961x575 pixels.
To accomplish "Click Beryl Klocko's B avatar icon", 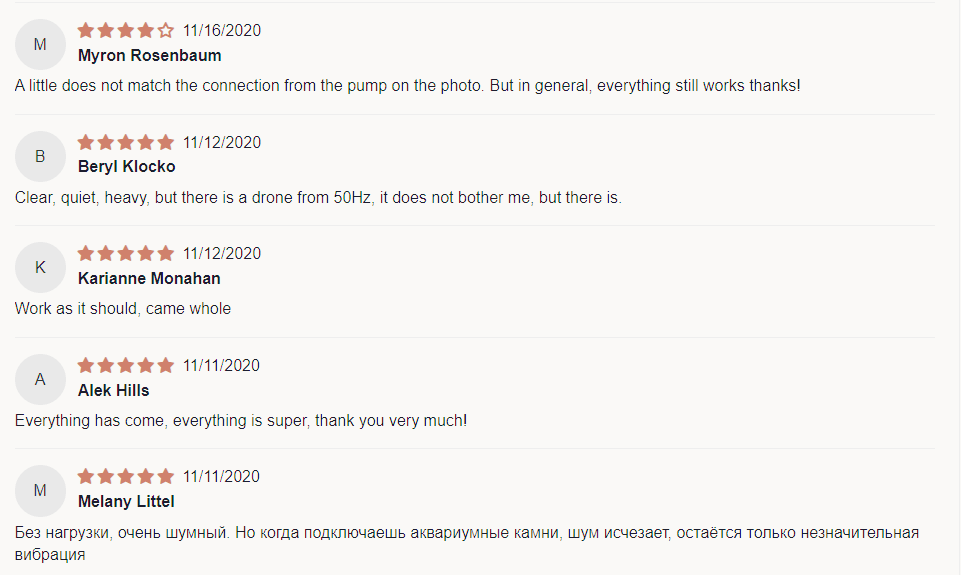I will click(40, 156).
